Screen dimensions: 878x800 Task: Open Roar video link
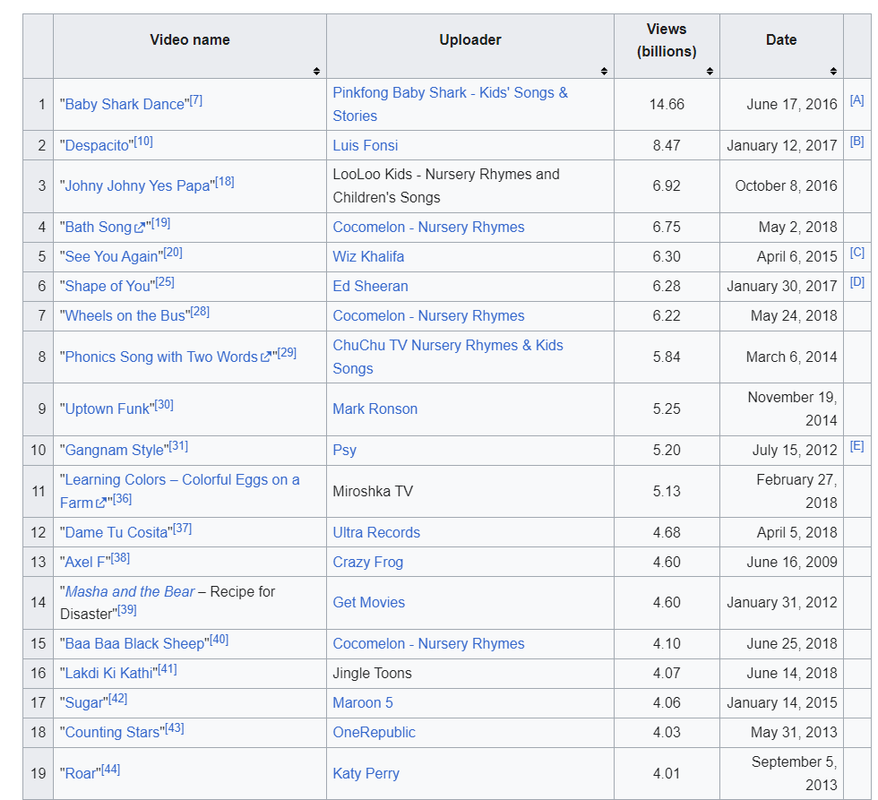click(x=81, y=774)
